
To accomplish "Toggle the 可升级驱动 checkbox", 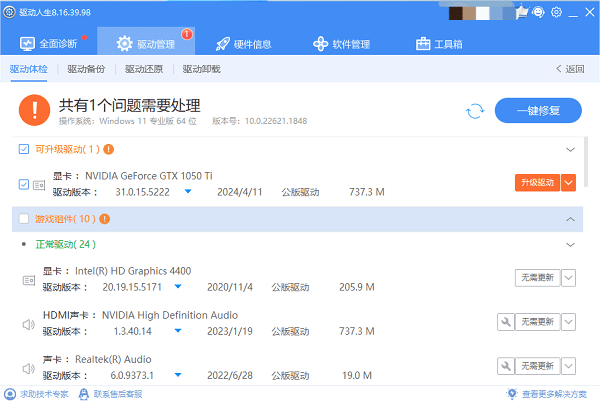I will click(25, 149).
